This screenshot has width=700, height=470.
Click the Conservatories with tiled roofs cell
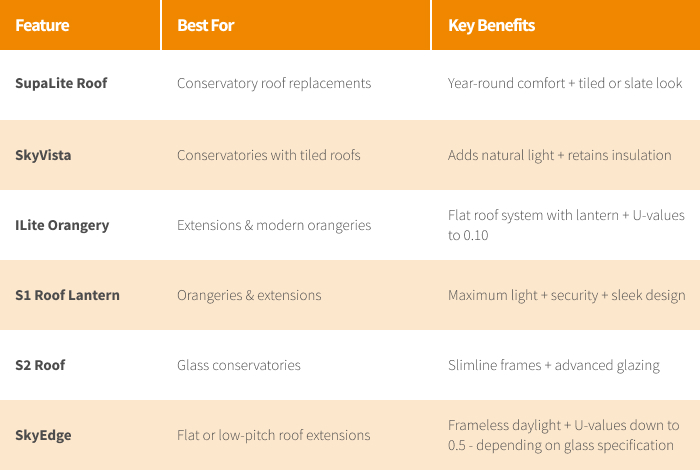point(268,155)
